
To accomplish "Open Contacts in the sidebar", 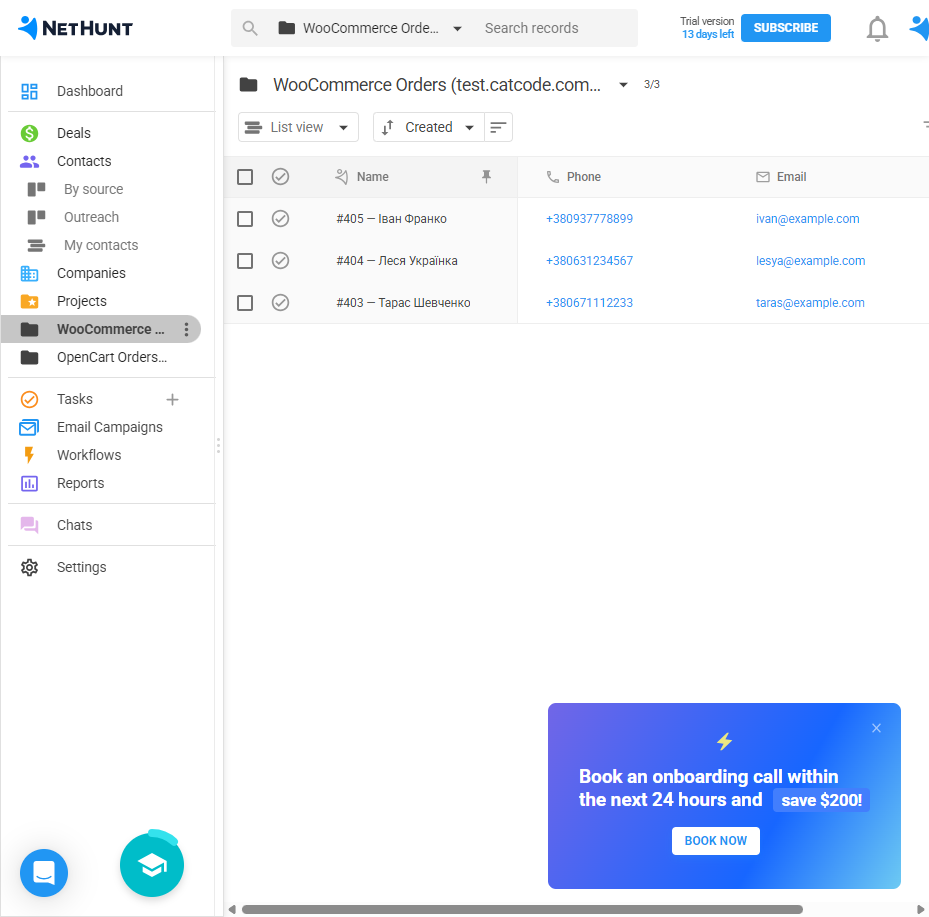I will [x=84, y=161].
